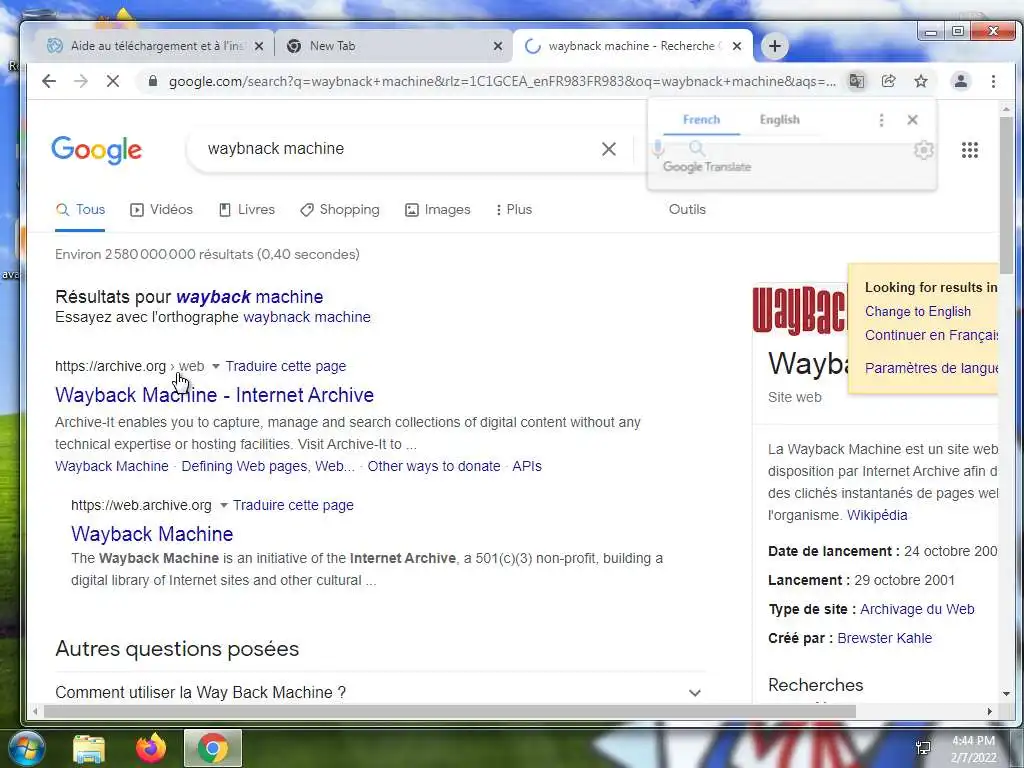Click Chrome taskbar icon
Image resolution: width=1024 pixels, height=768 pixels.
213,748
